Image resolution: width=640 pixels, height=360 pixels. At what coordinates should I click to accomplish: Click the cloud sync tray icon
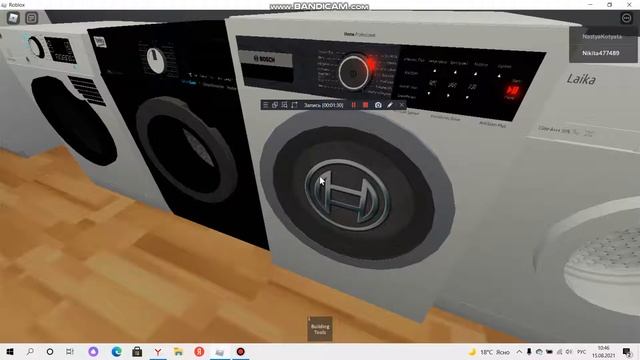(539, 352)
